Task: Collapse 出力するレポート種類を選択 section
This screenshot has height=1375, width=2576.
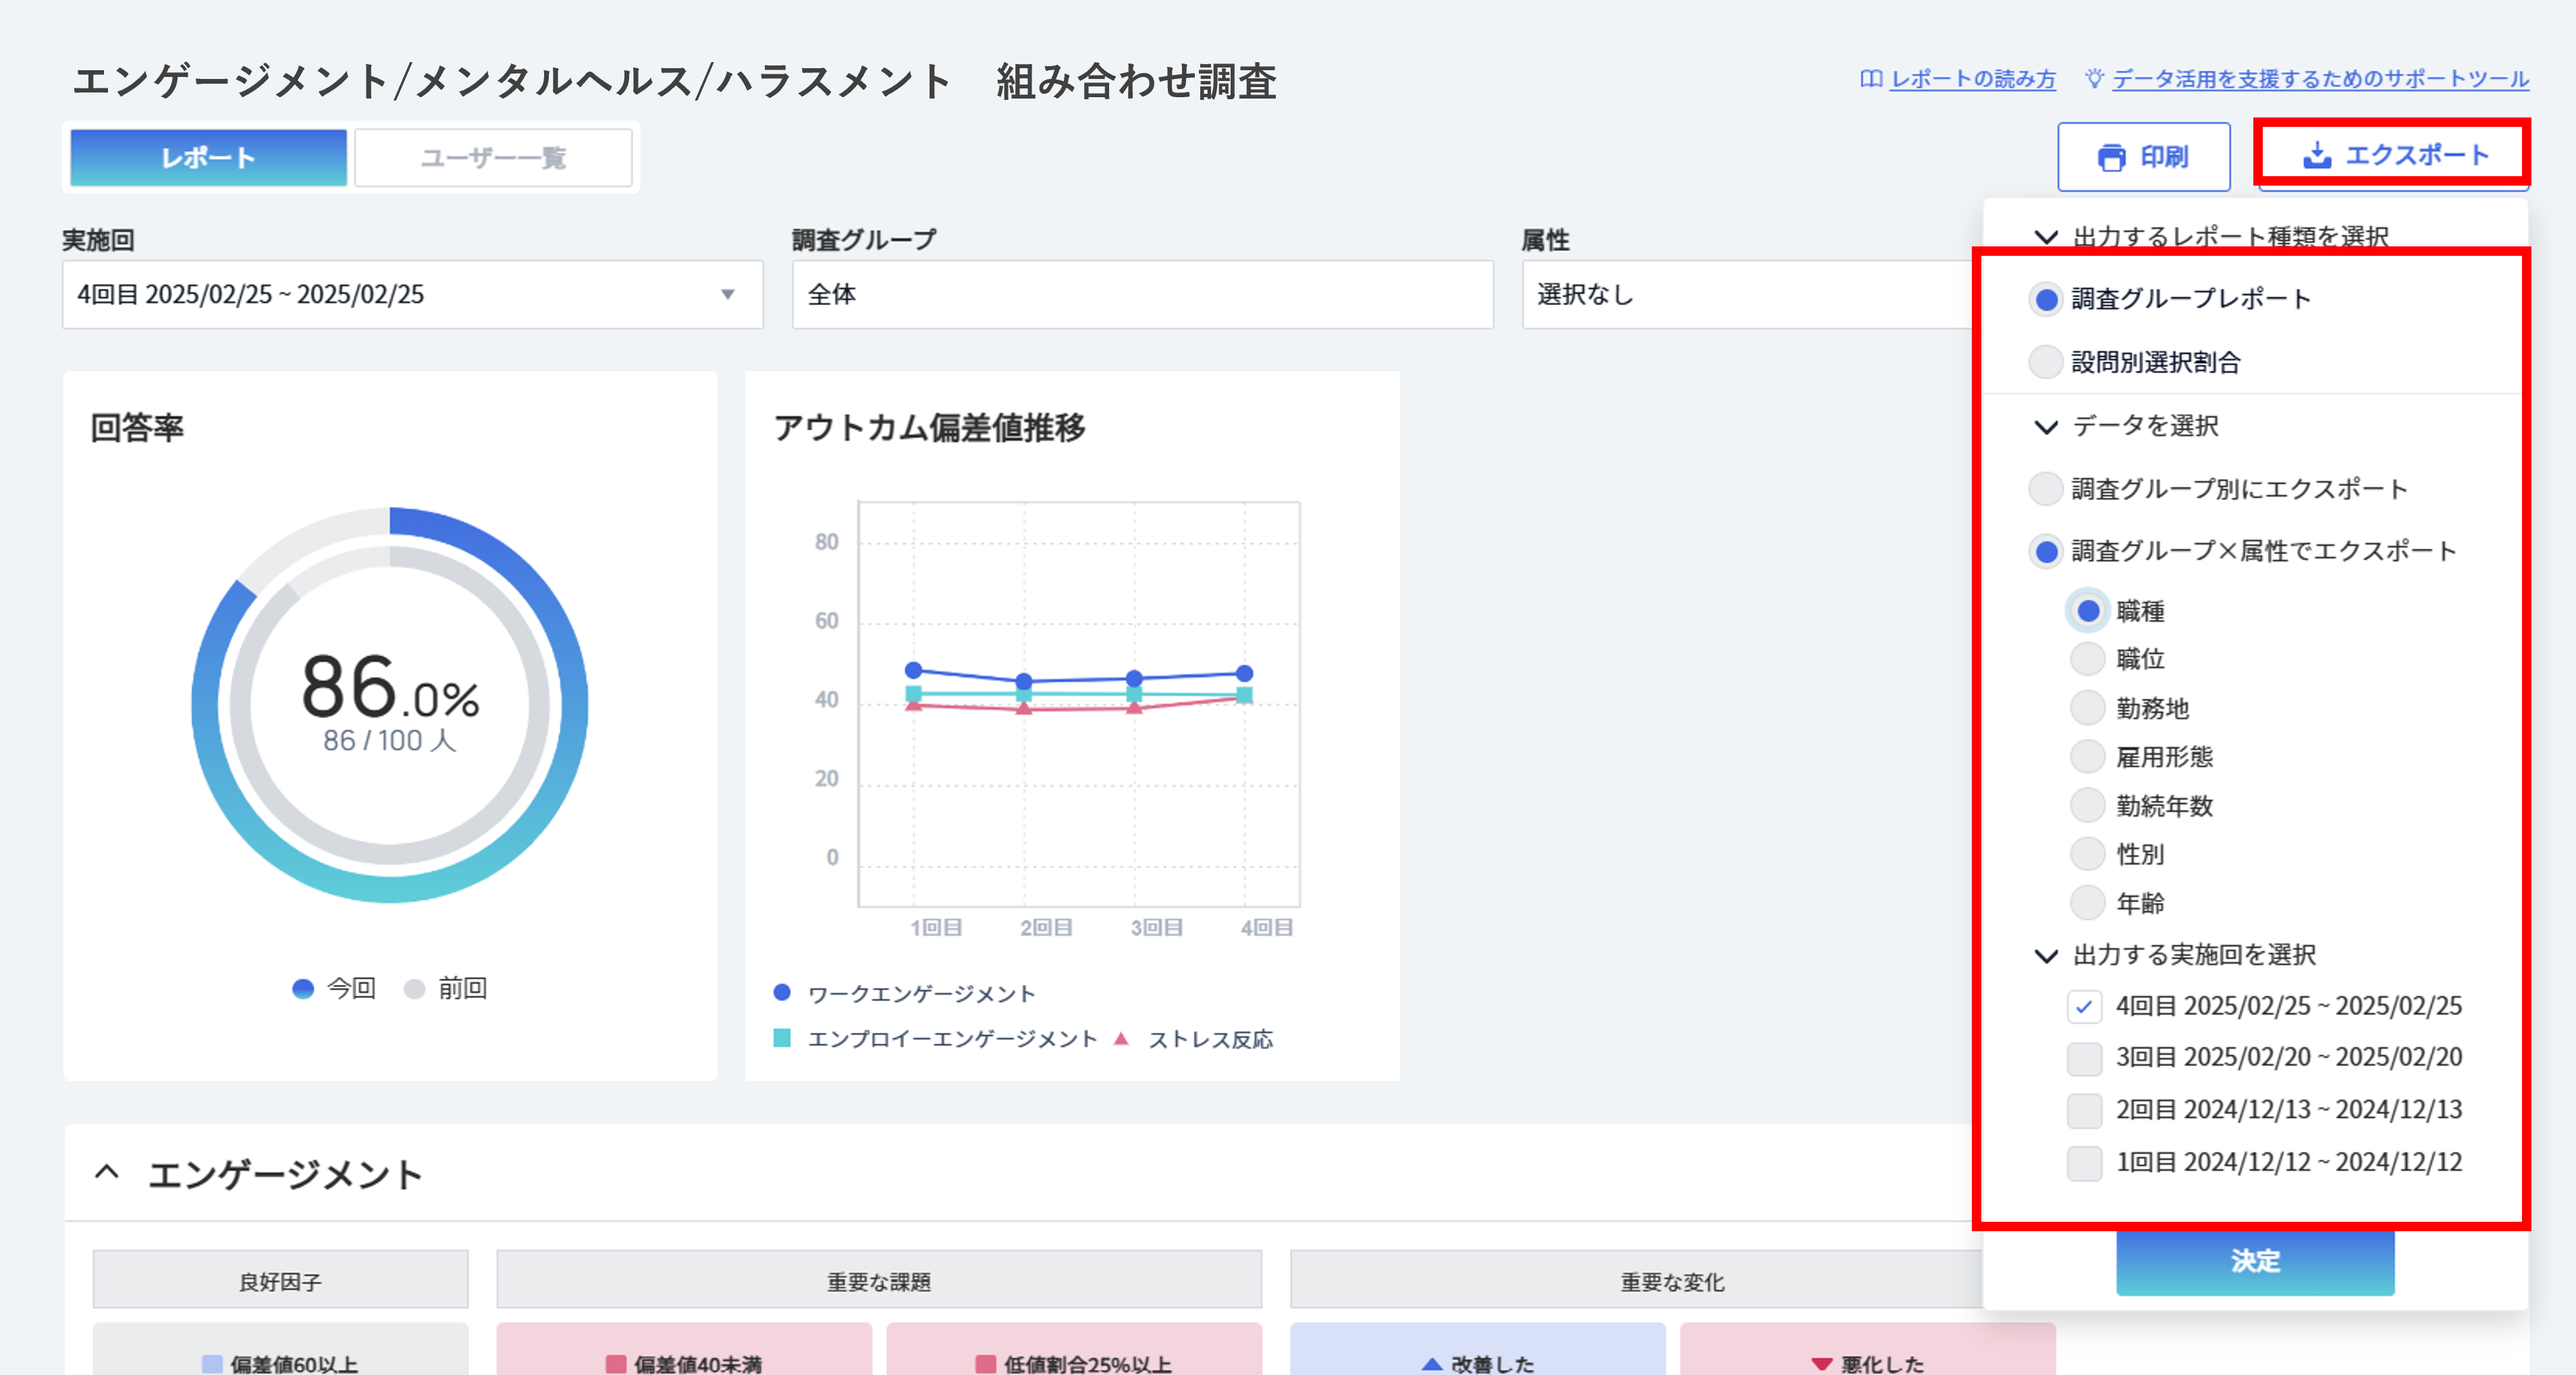Action: (x=2046, y=237)
